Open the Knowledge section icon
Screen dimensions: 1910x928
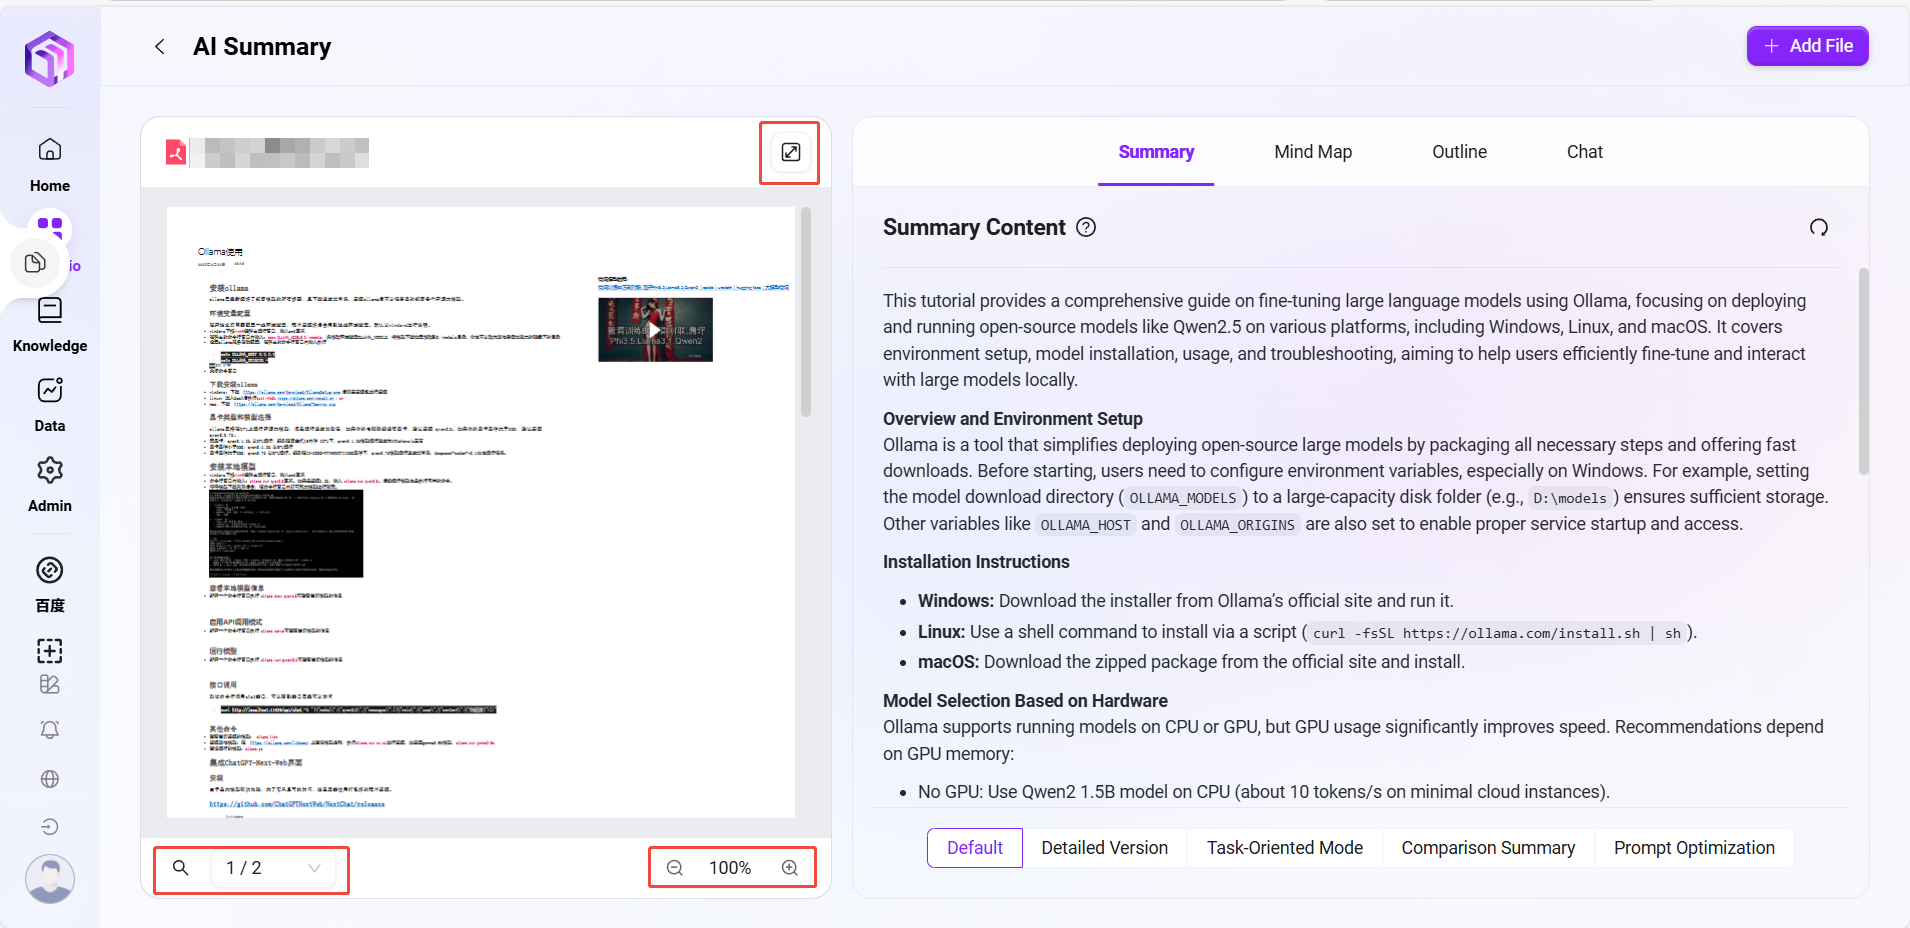(x=49, y=311)
